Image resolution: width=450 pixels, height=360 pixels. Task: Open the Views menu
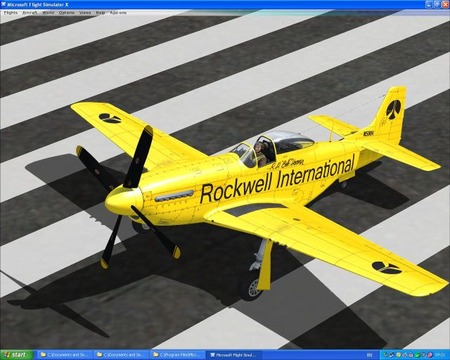tap(85, 13)
